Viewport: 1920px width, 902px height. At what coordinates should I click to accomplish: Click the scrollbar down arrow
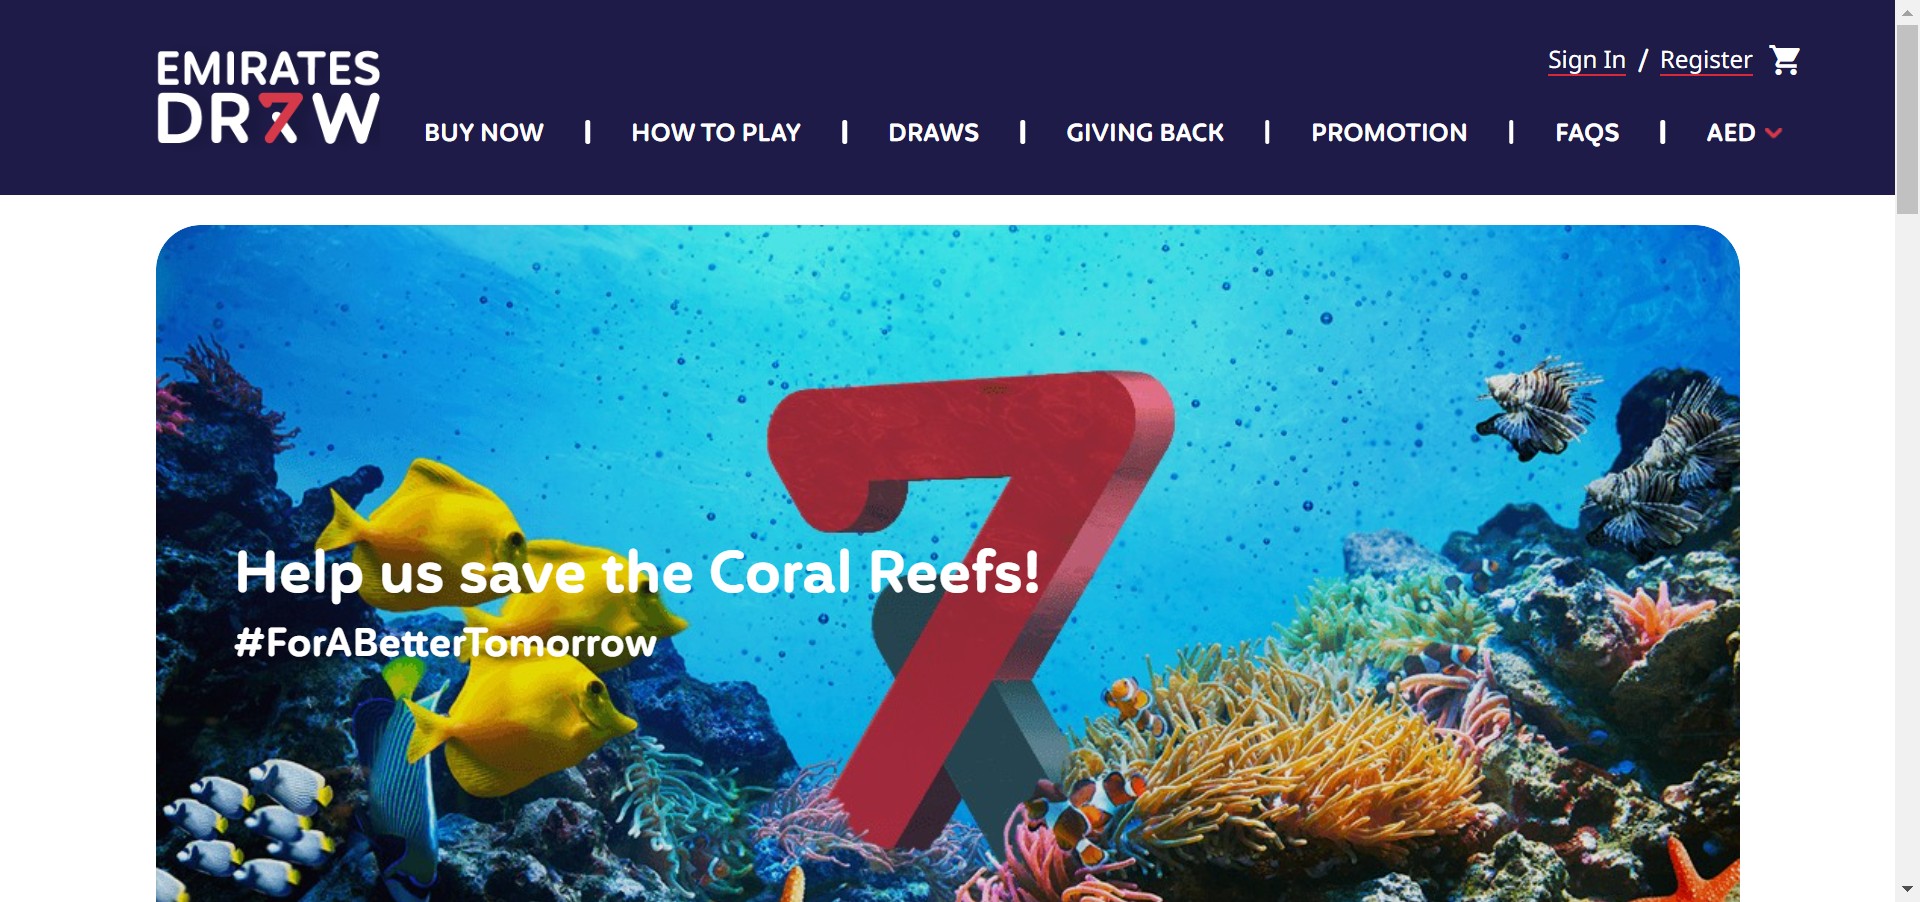coord(1907,889)
